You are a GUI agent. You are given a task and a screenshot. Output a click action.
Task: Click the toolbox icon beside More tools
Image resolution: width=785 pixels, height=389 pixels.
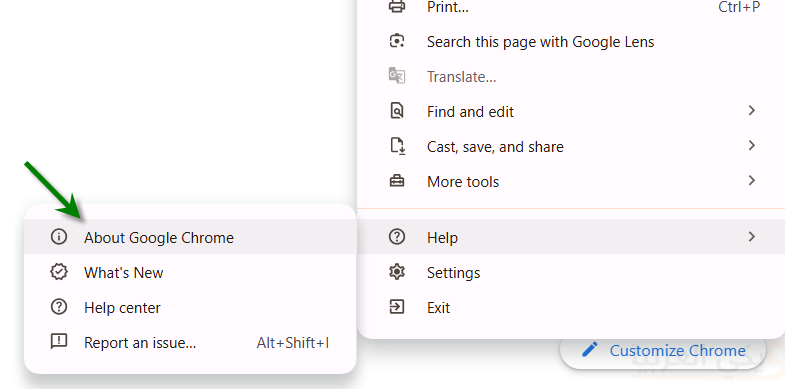tap(397, 181)
